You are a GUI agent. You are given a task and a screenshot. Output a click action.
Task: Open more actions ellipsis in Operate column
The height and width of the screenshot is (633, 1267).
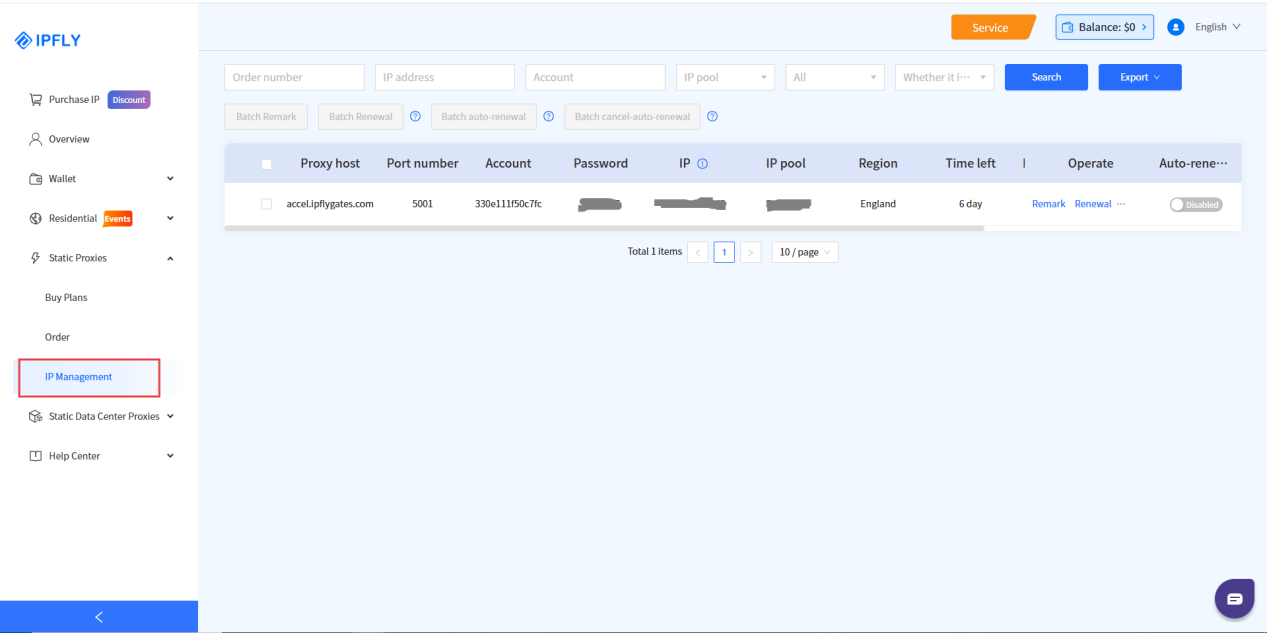click(x=1120, y=204)
